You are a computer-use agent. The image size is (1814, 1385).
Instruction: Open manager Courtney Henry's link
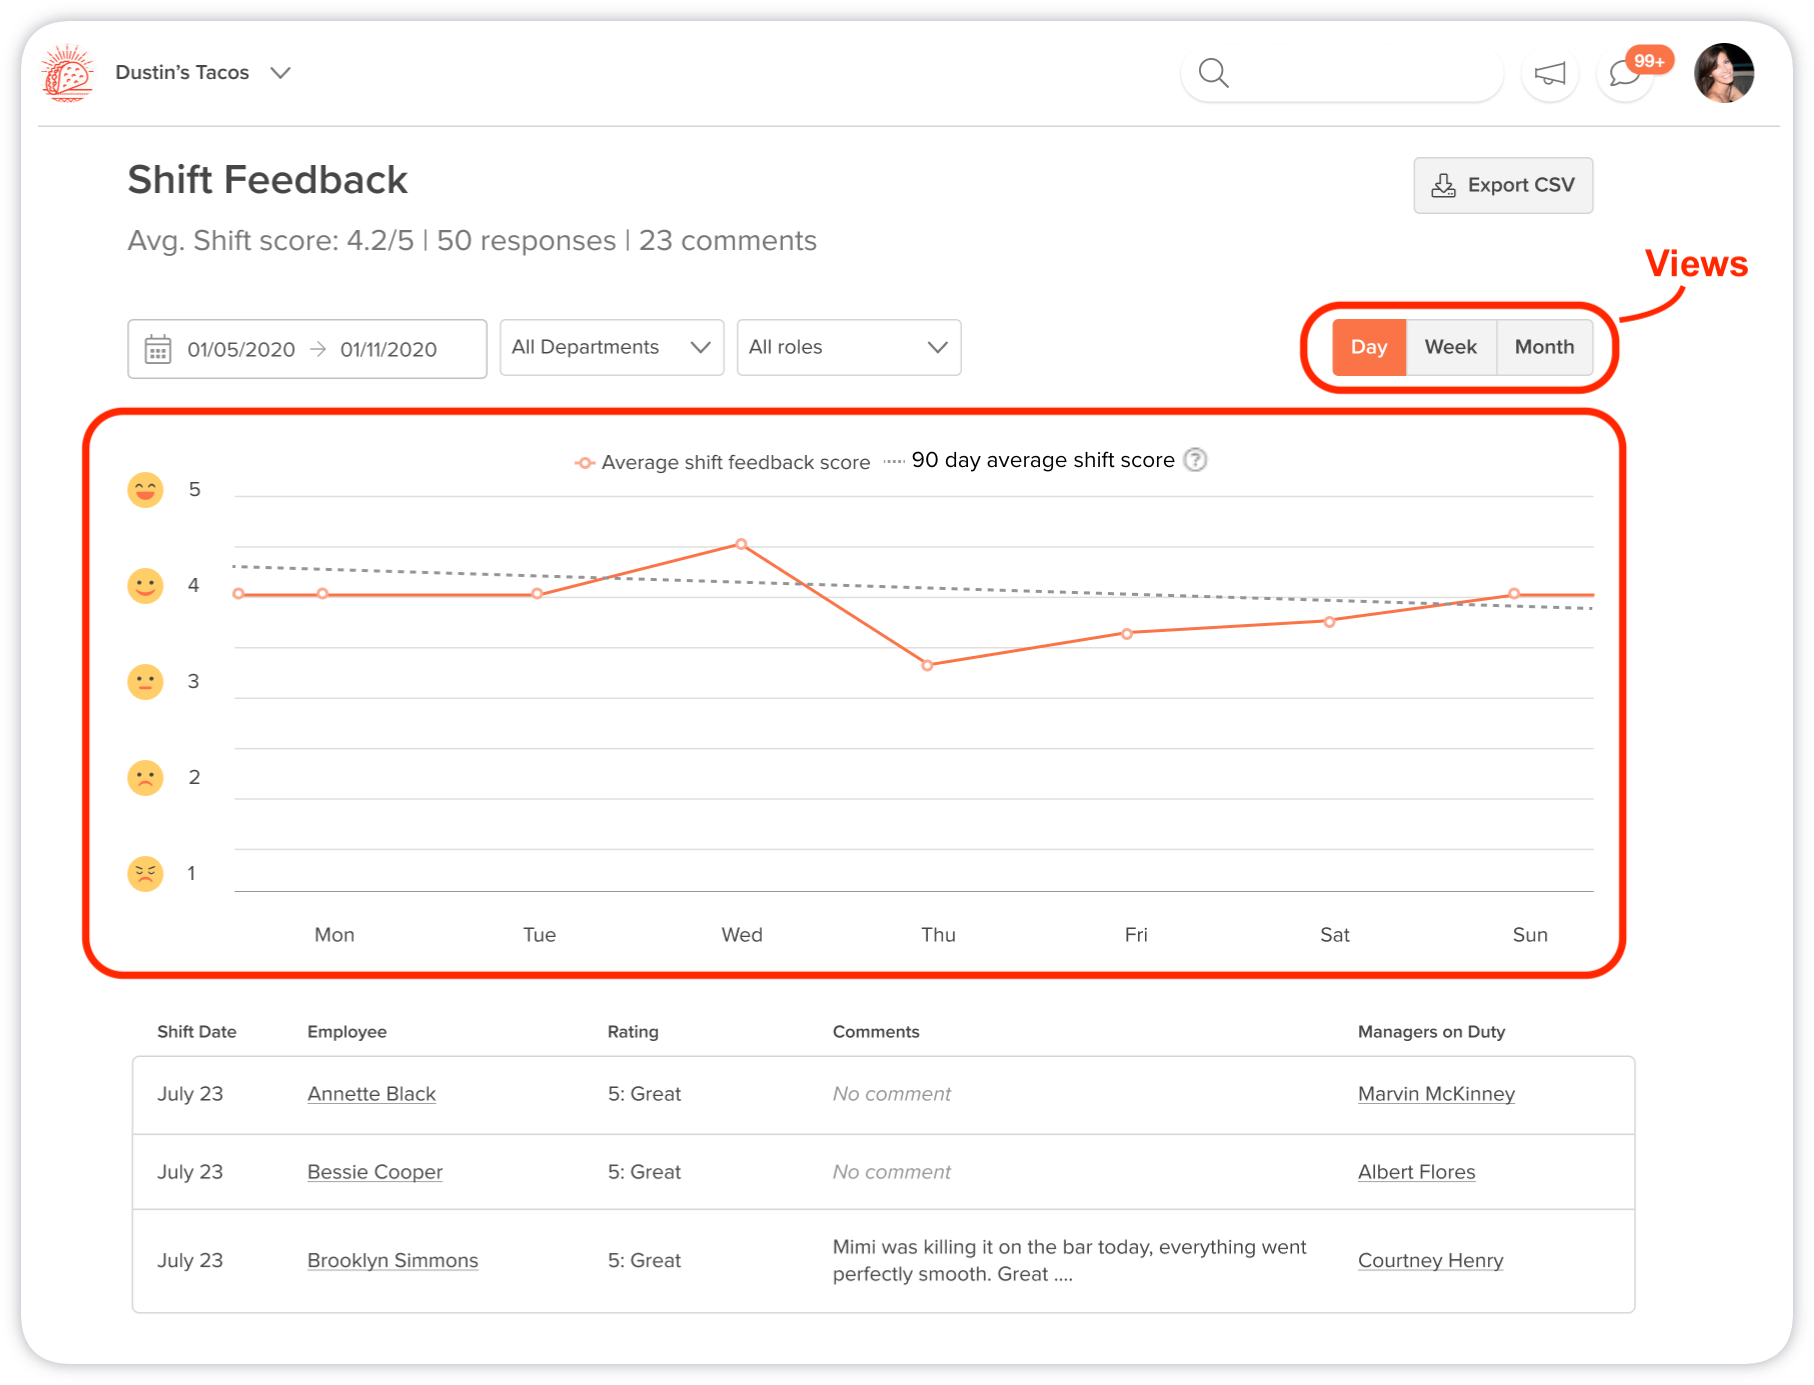coord(1430,1261)
